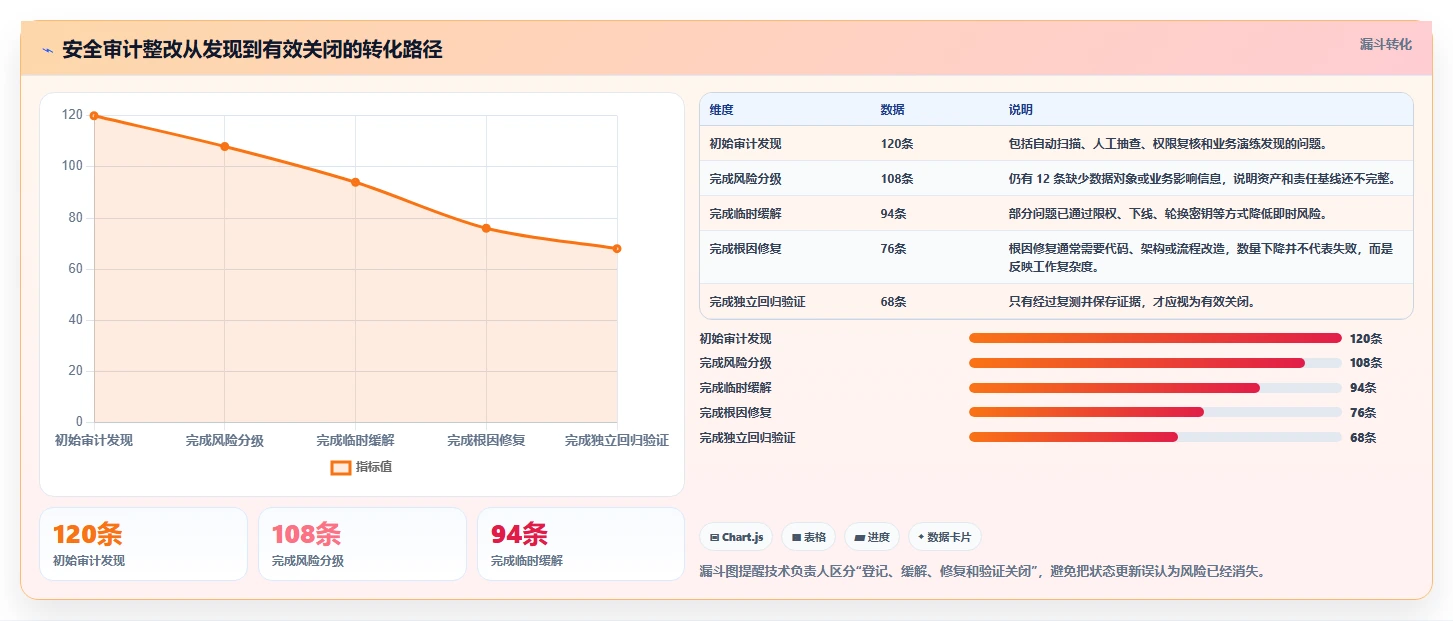Click the footnote starting 漏斗图提醒技术负责人
Viewport: 1453px width, 621px height.
984,572
